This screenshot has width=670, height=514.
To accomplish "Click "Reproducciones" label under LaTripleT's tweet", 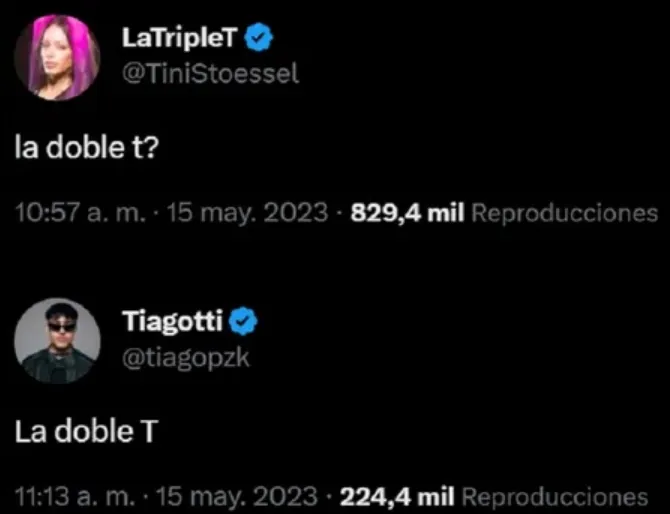I will point(563,213).
